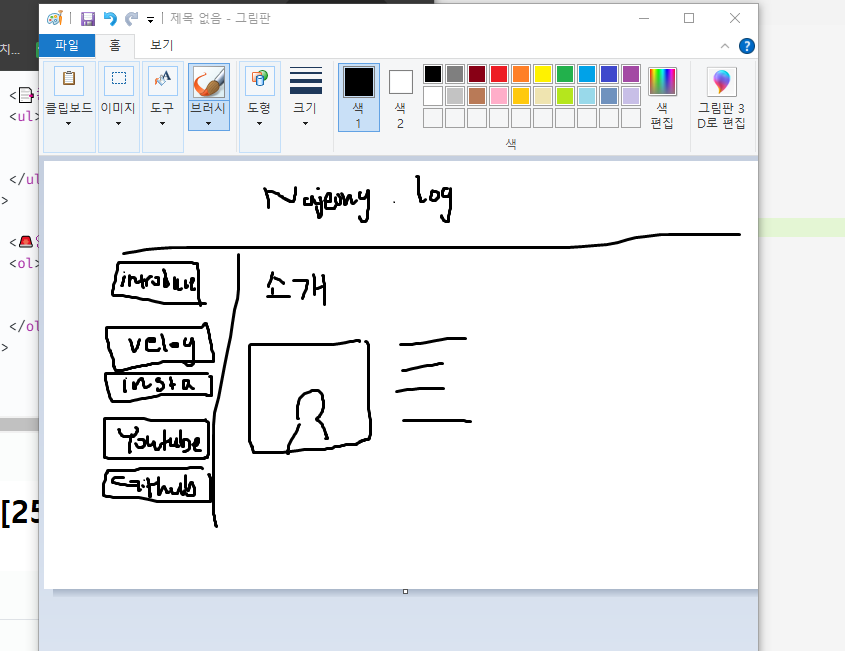Undo the last action with the undo arrow
Image resolution: width=845 pixels, height=651 pixels.
110,19
